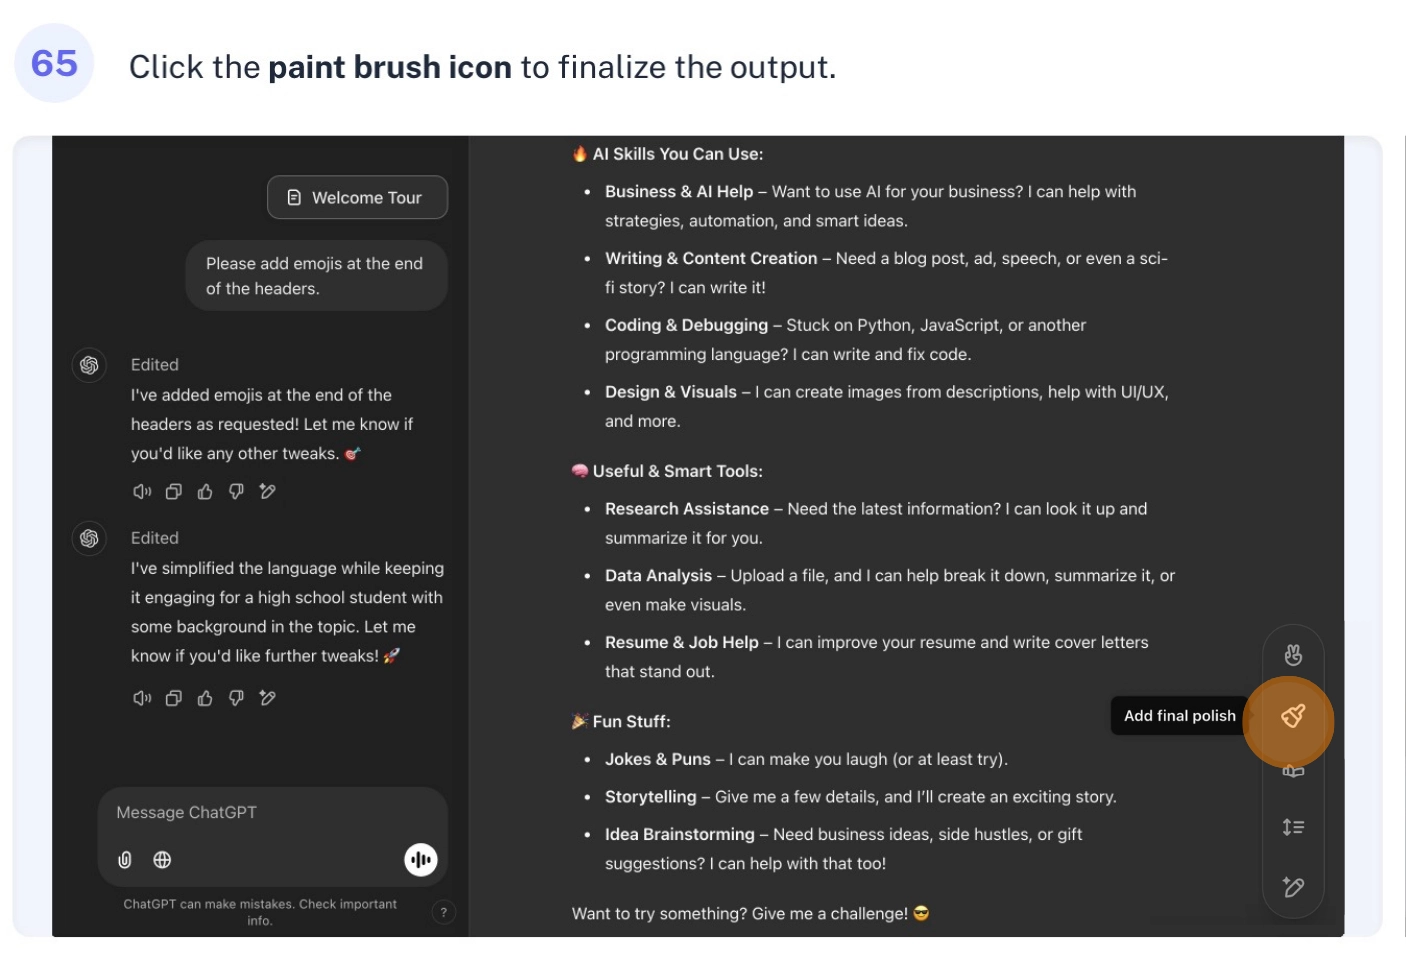
Task: Focus the Message ChatGPT input field
Action: tap(272, 813)
